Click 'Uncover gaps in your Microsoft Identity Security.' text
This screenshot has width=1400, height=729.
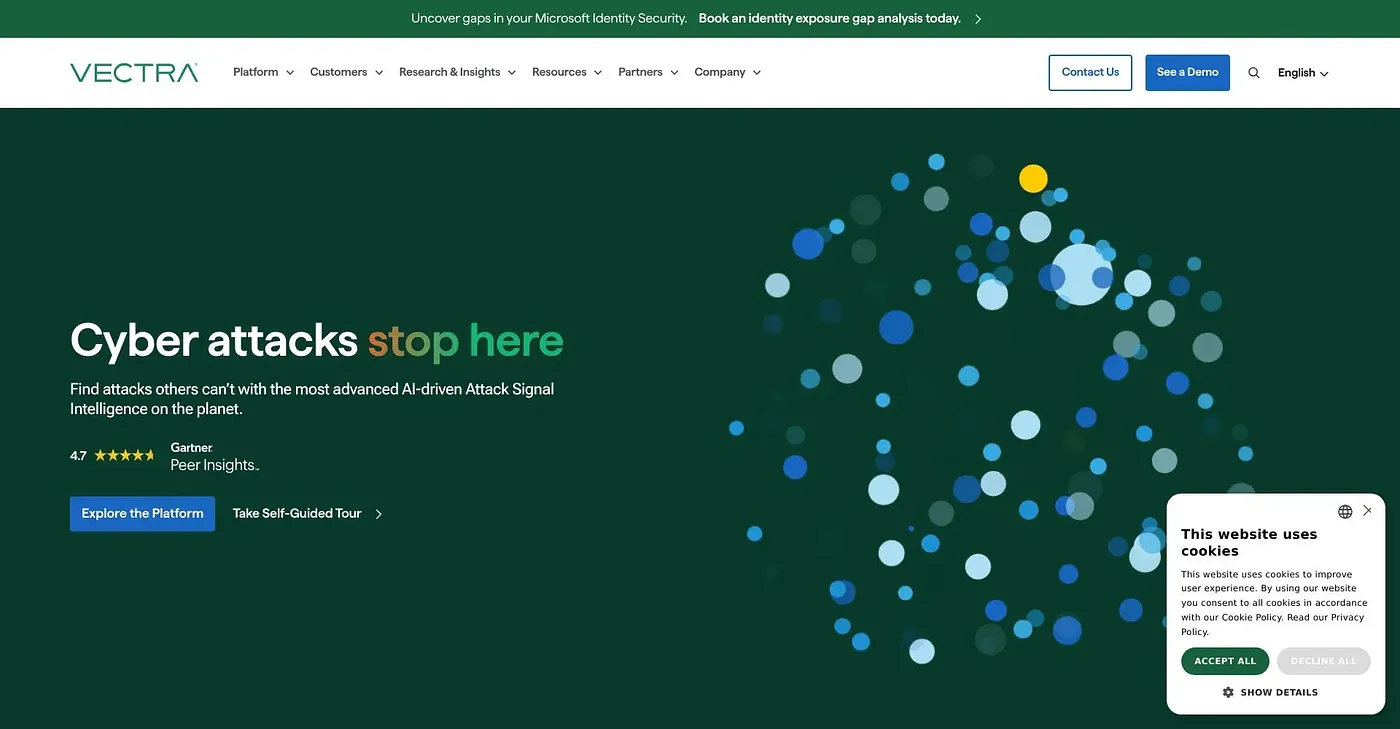coord(549,19)
